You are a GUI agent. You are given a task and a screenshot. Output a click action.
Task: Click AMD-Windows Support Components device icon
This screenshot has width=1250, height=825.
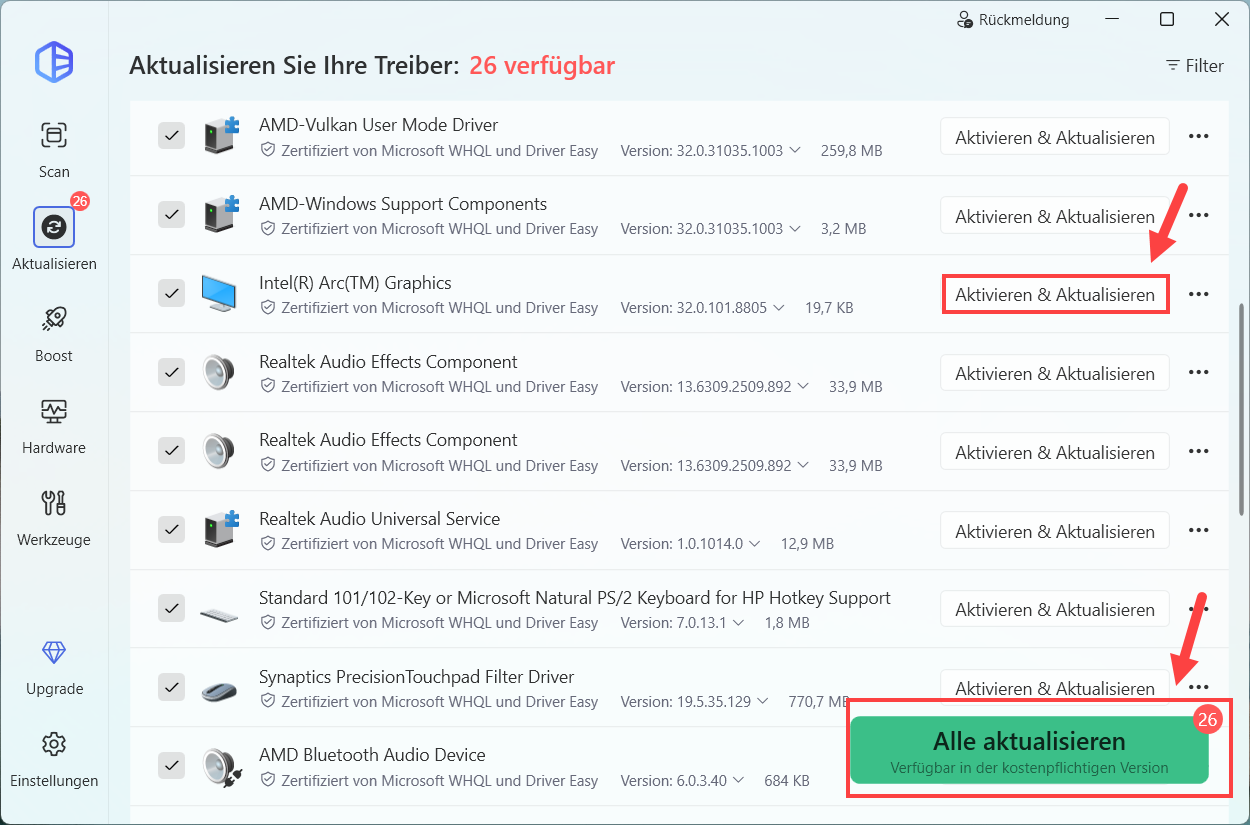coord(221,215)
